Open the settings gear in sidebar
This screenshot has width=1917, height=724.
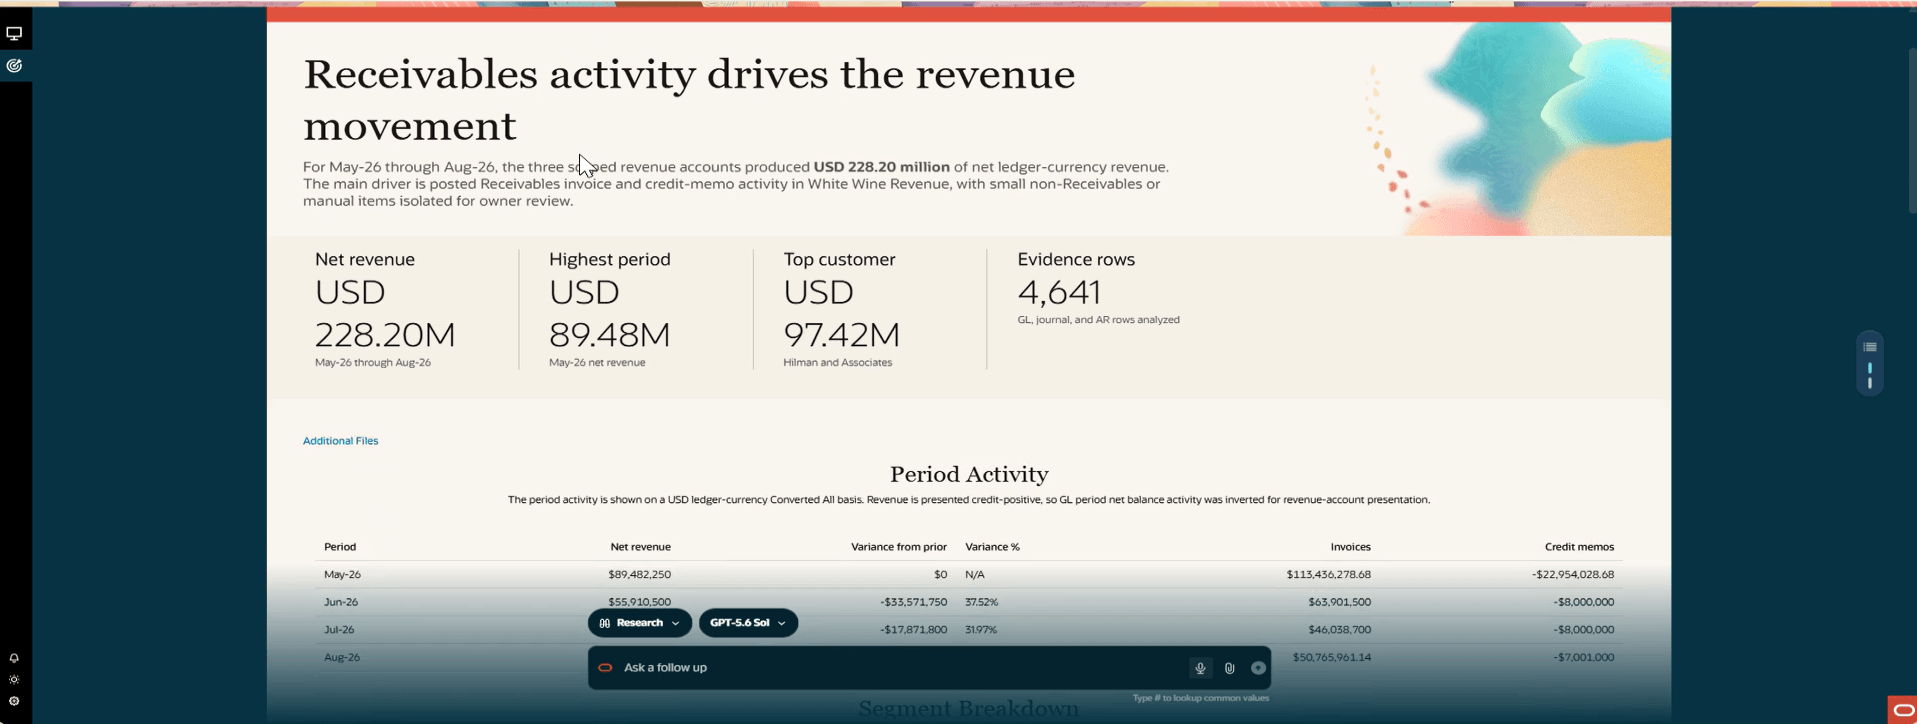click(x=14, y=701)
